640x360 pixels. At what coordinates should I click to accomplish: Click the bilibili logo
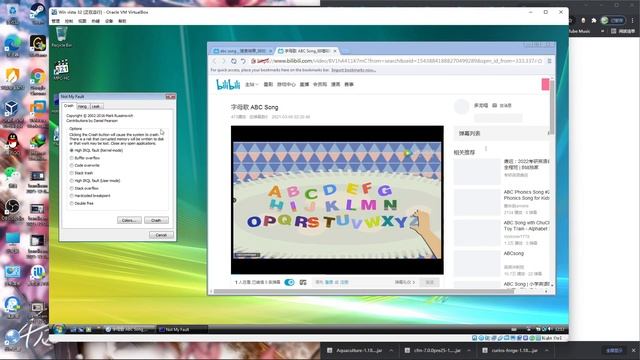(x=228, y=84)
